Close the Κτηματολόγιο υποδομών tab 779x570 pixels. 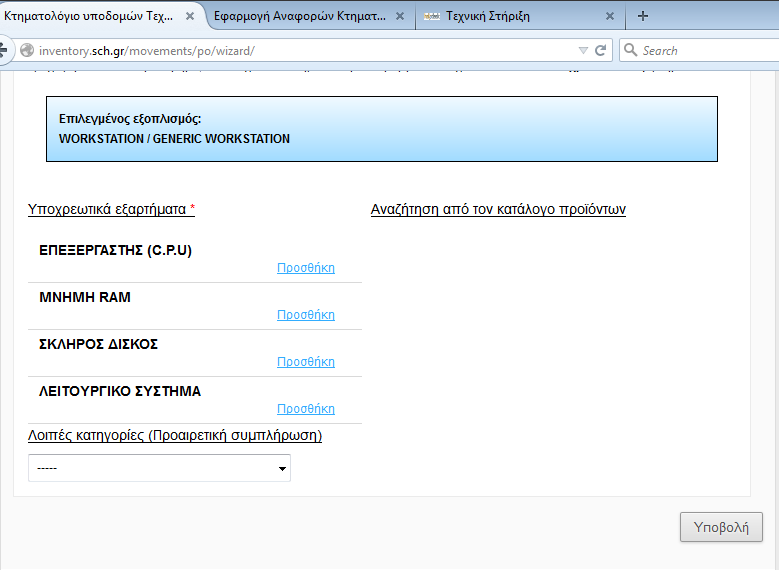(x=190, y=16)
